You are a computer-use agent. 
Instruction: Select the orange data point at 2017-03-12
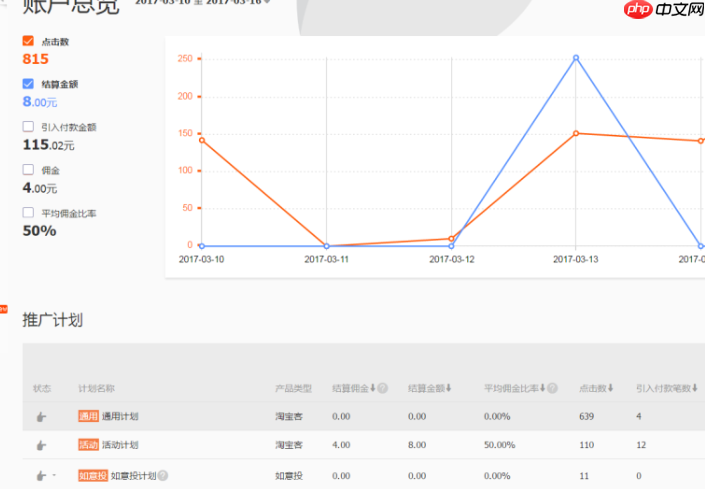451,239
